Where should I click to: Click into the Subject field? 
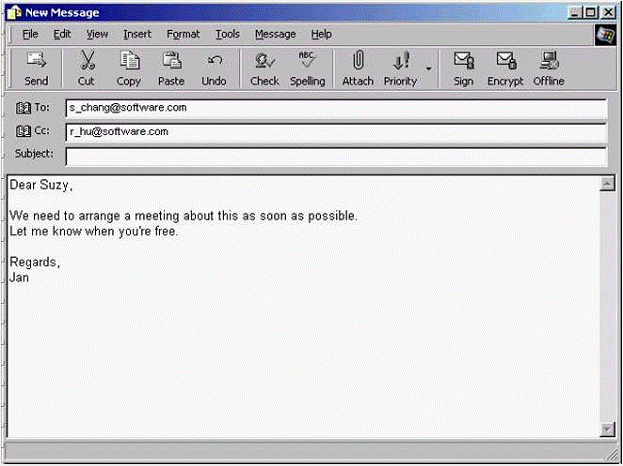335,156
